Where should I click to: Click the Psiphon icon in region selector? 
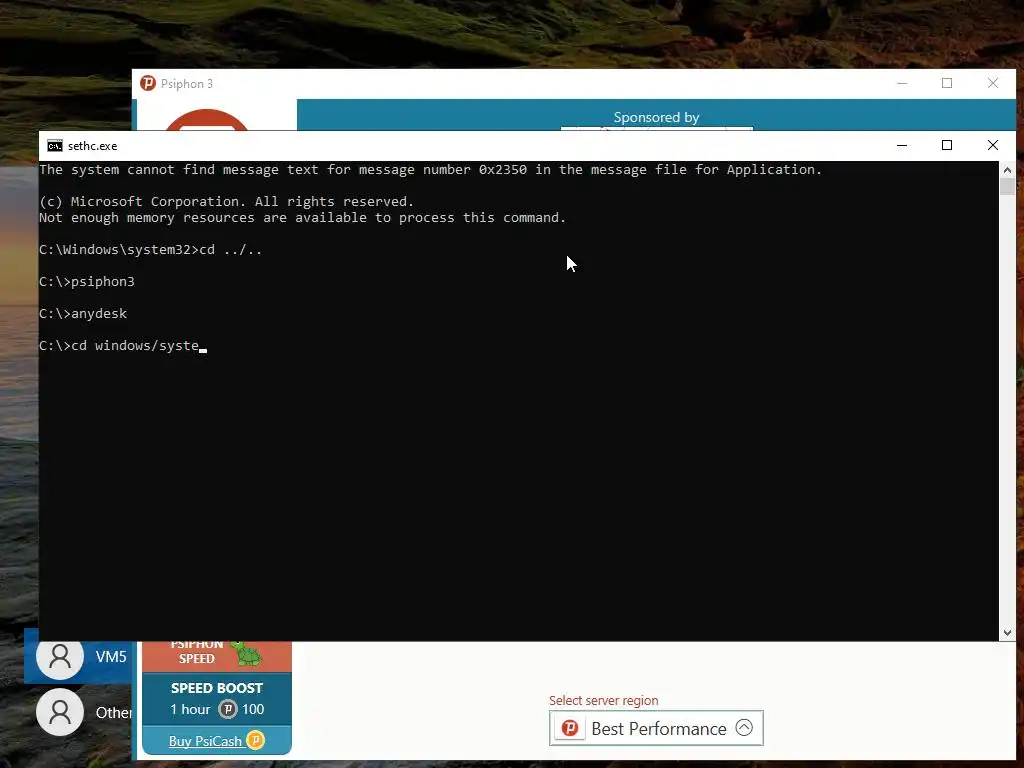569,728
